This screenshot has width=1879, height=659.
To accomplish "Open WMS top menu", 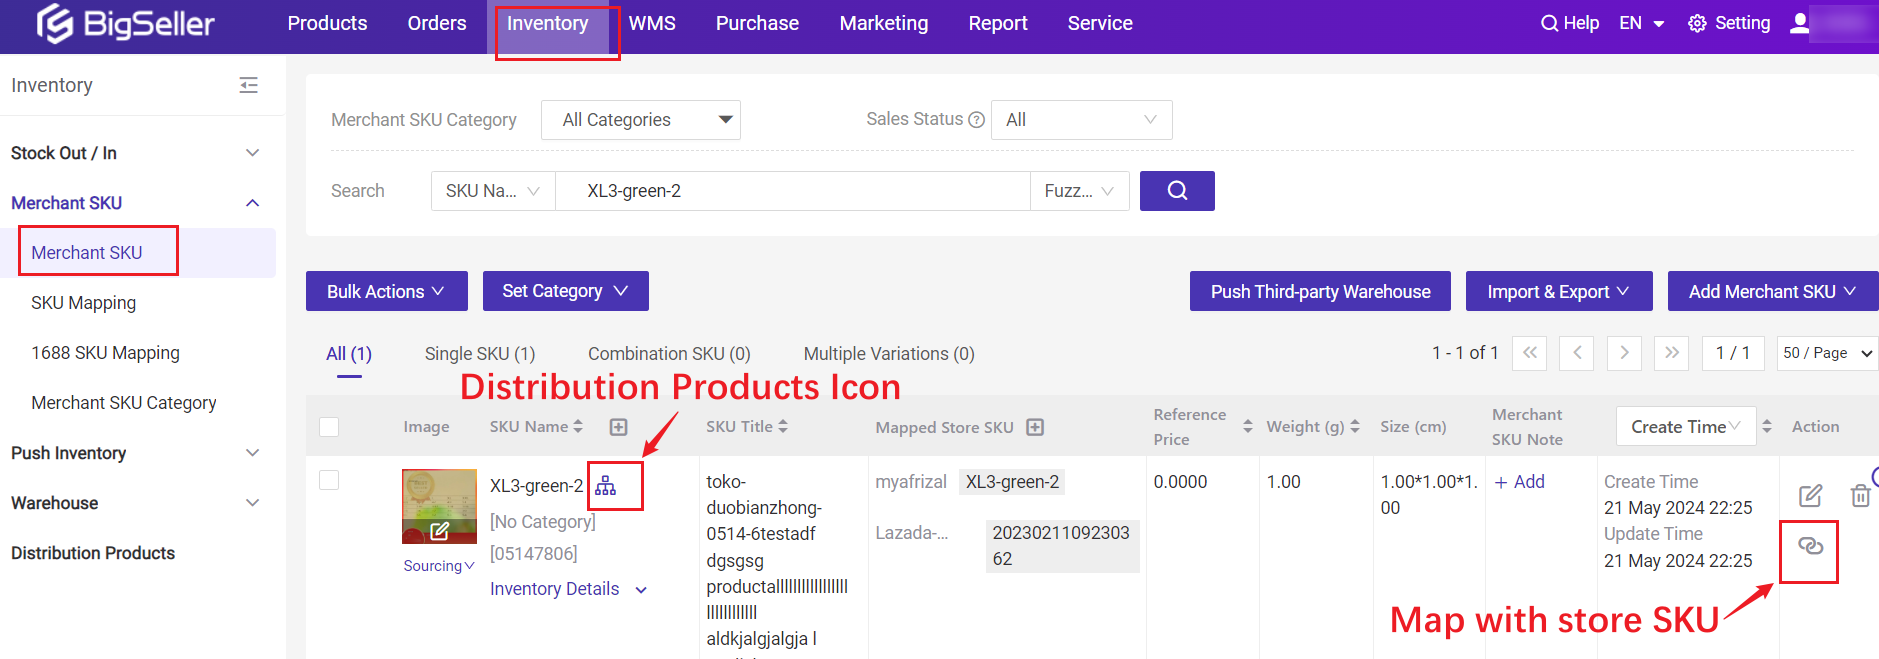I will 652,23.
